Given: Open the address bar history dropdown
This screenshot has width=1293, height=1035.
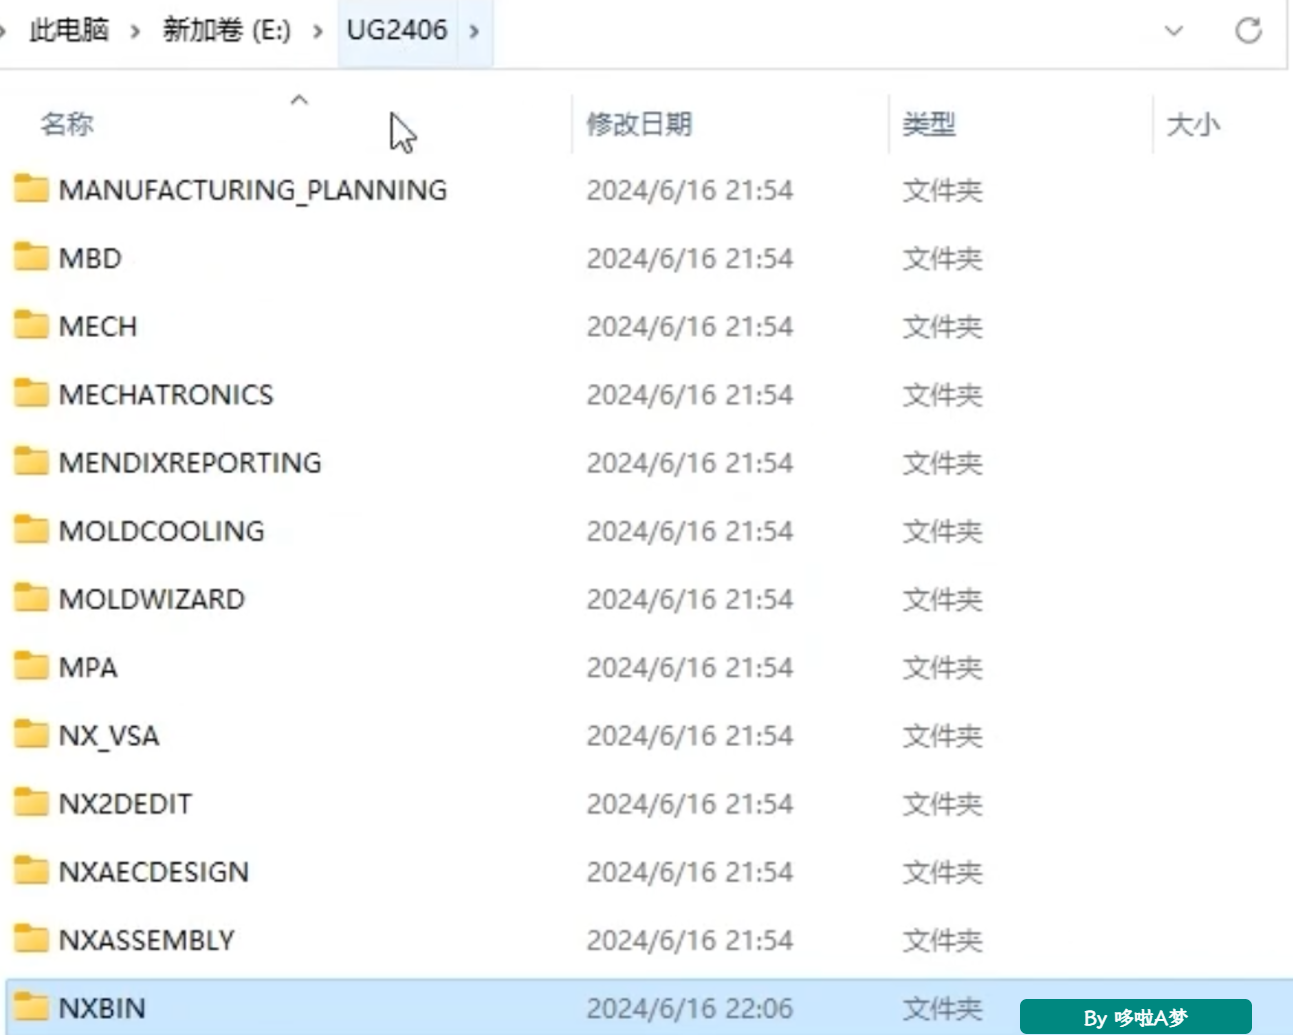Looking at the screenshot, I should (1174, 31).
